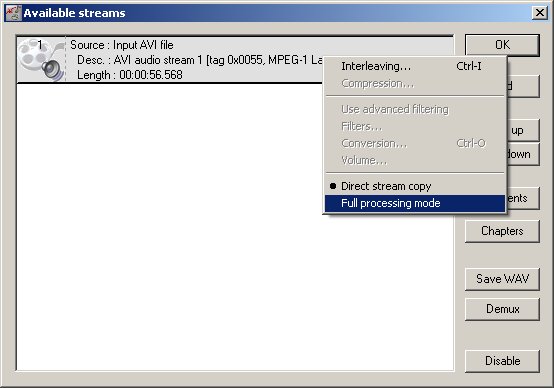Click the Filters… menu entry
The image size is (554, 388).
(x=415, y=126)
